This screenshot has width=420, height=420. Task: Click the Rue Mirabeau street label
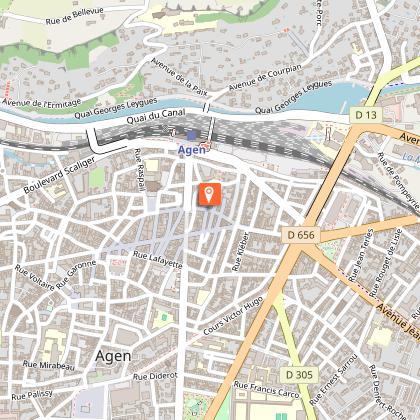(49, 365)
